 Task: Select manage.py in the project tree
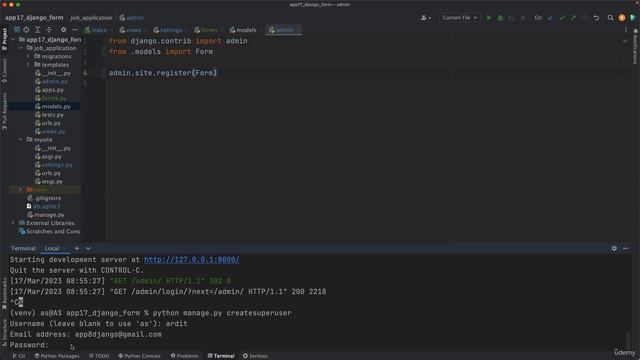click(x=49, y=215)
